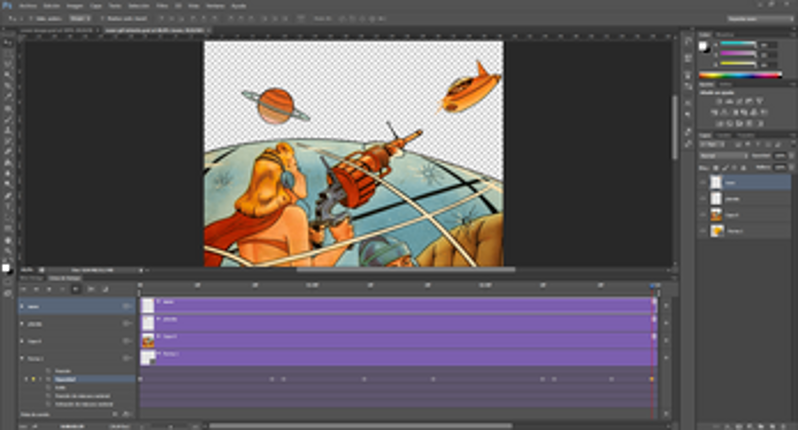The width and height of the screenshot is (798, 430).
Task: Select the Quick Selection tool
Action: tap(8, 75)
